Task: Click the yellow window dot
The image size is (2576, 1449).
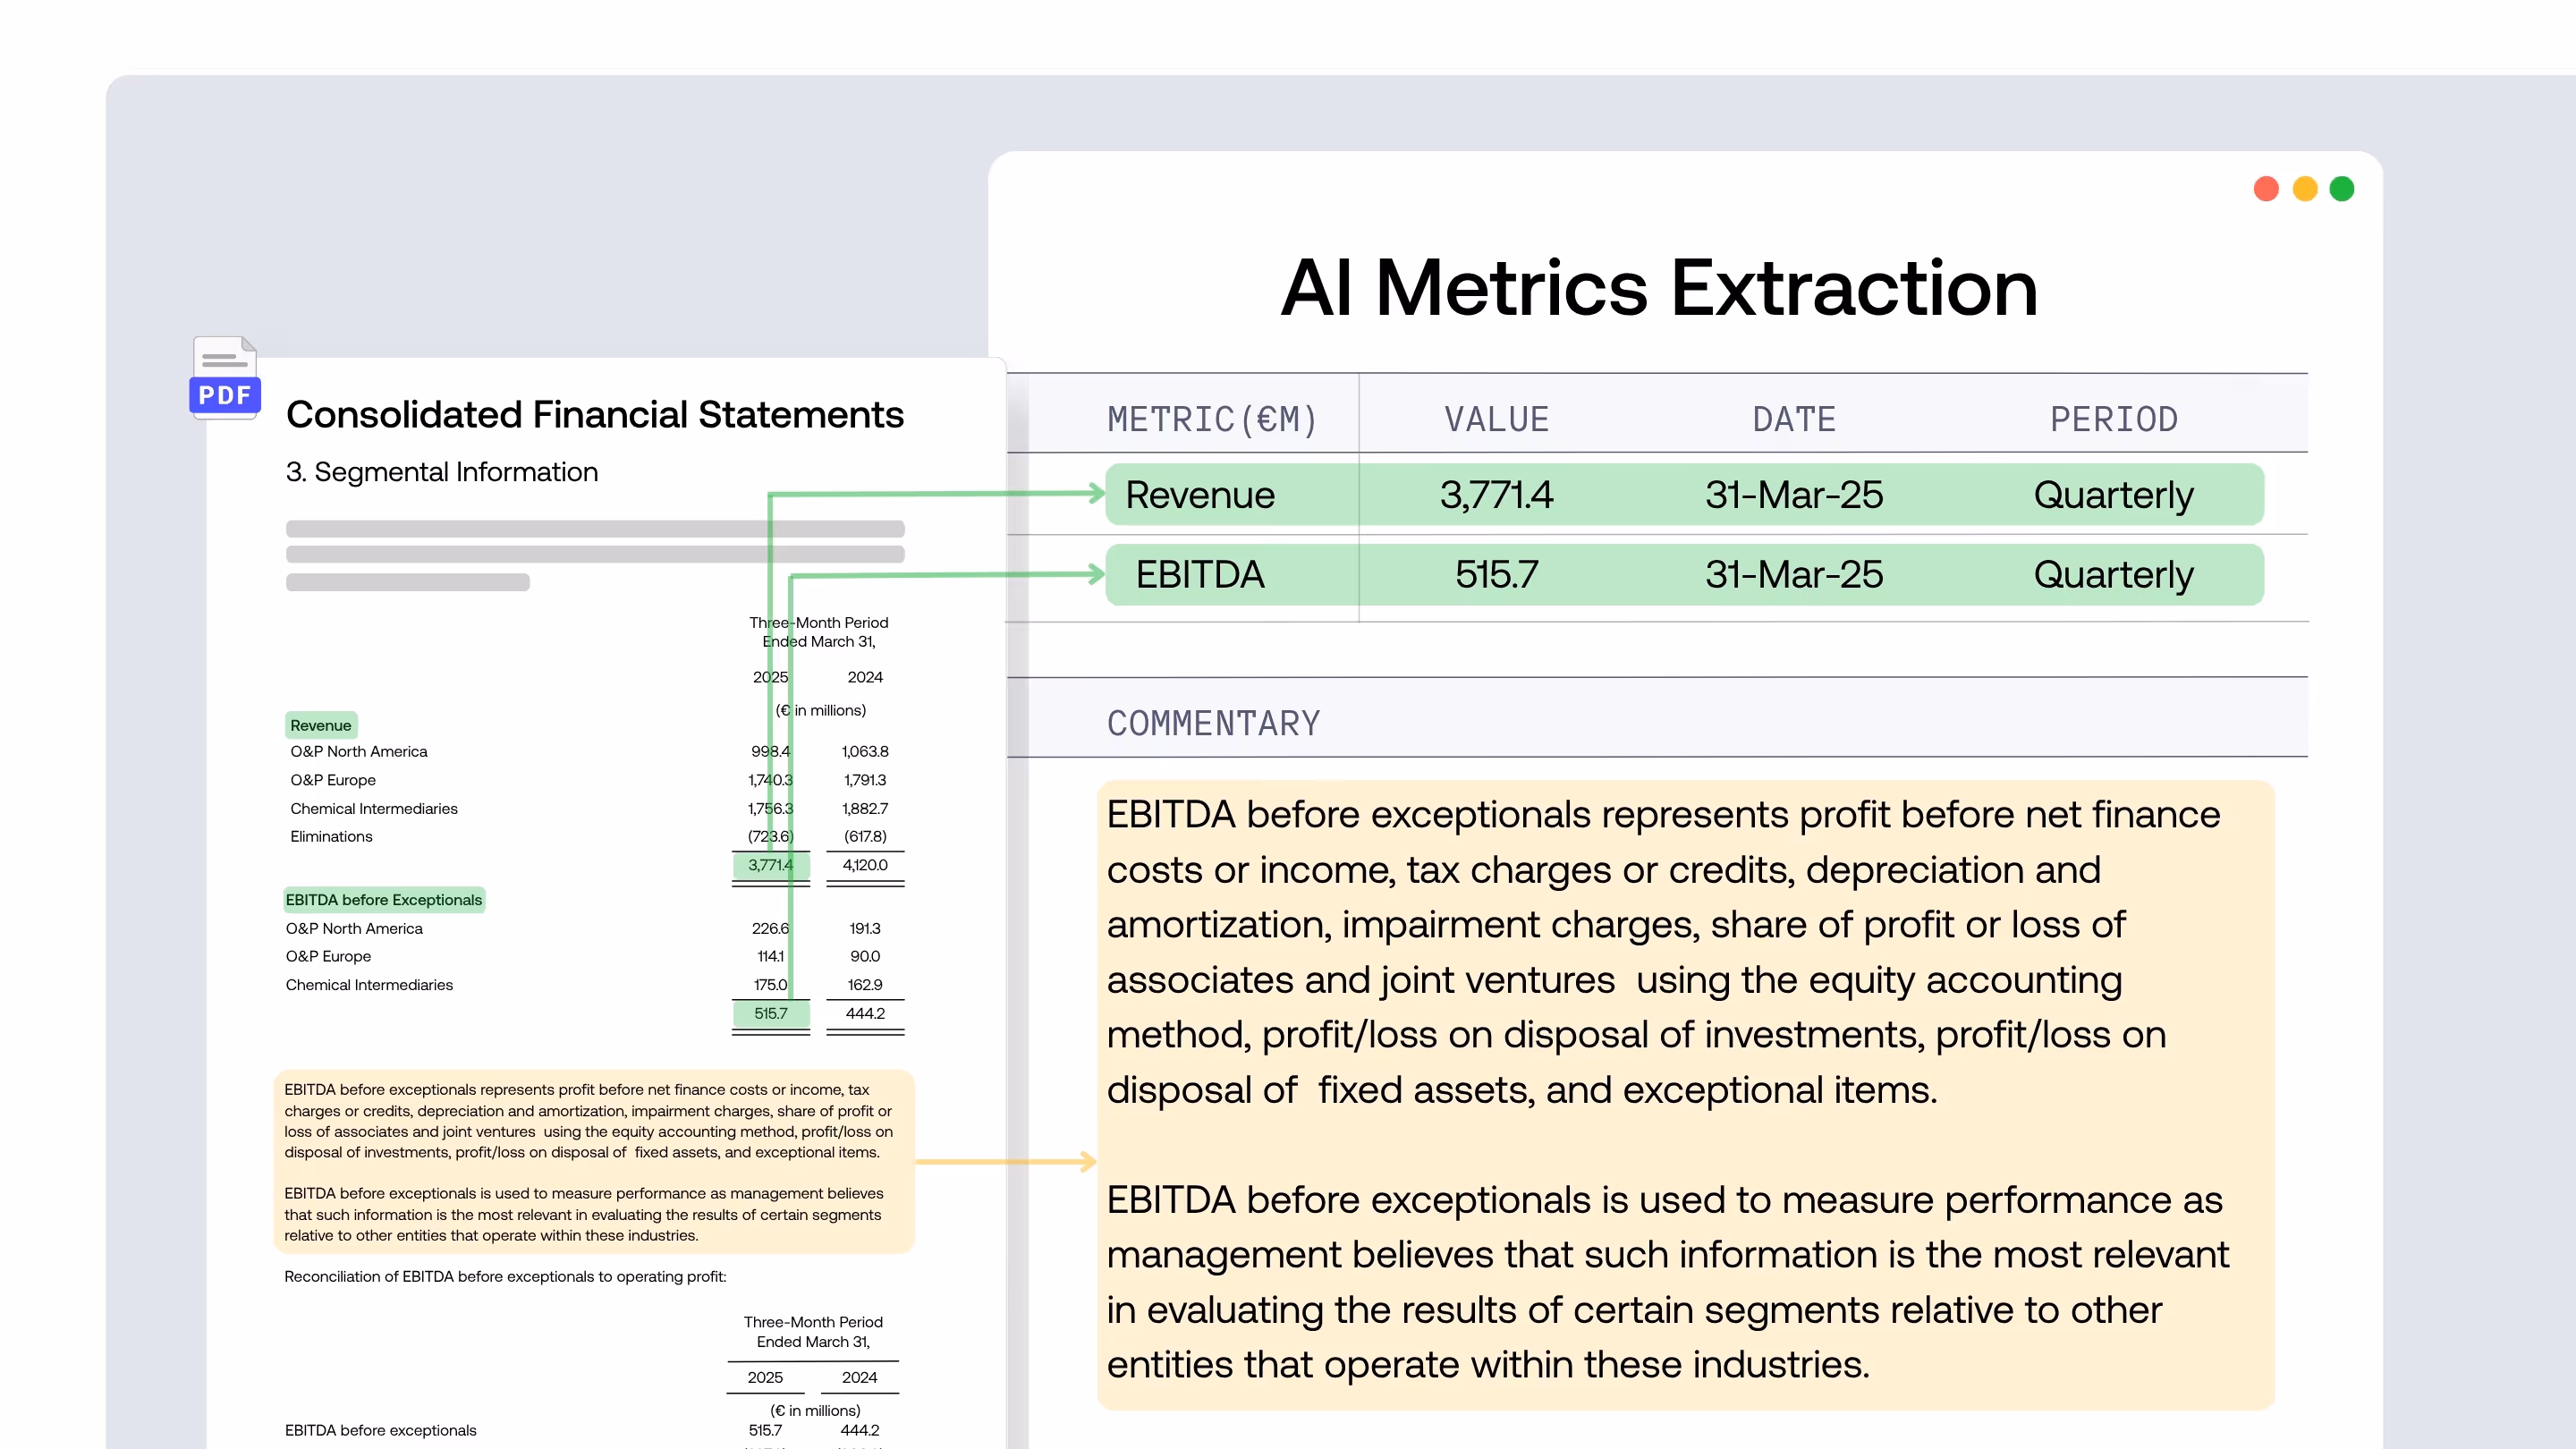Action: 2305,189
